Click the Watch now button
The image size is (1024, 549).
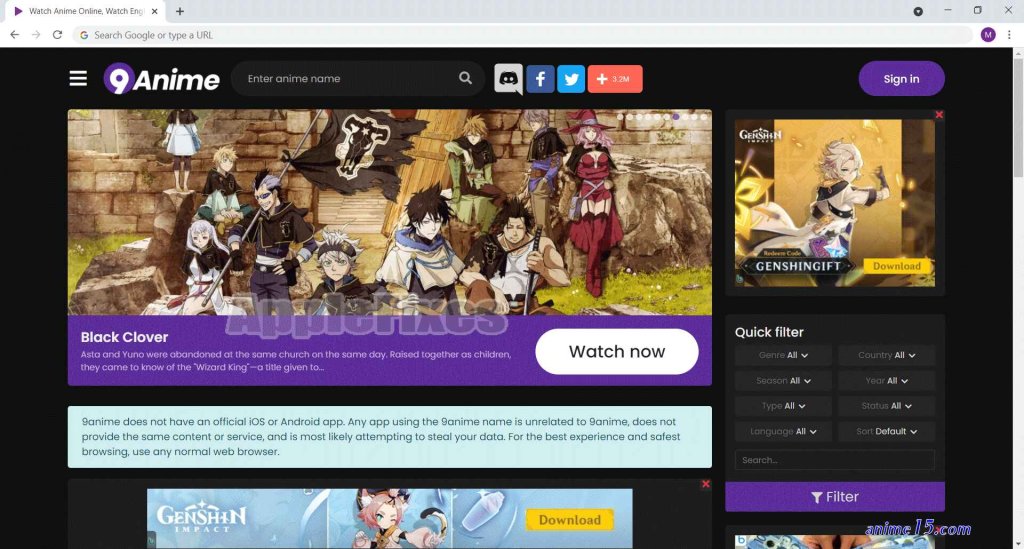616,351
